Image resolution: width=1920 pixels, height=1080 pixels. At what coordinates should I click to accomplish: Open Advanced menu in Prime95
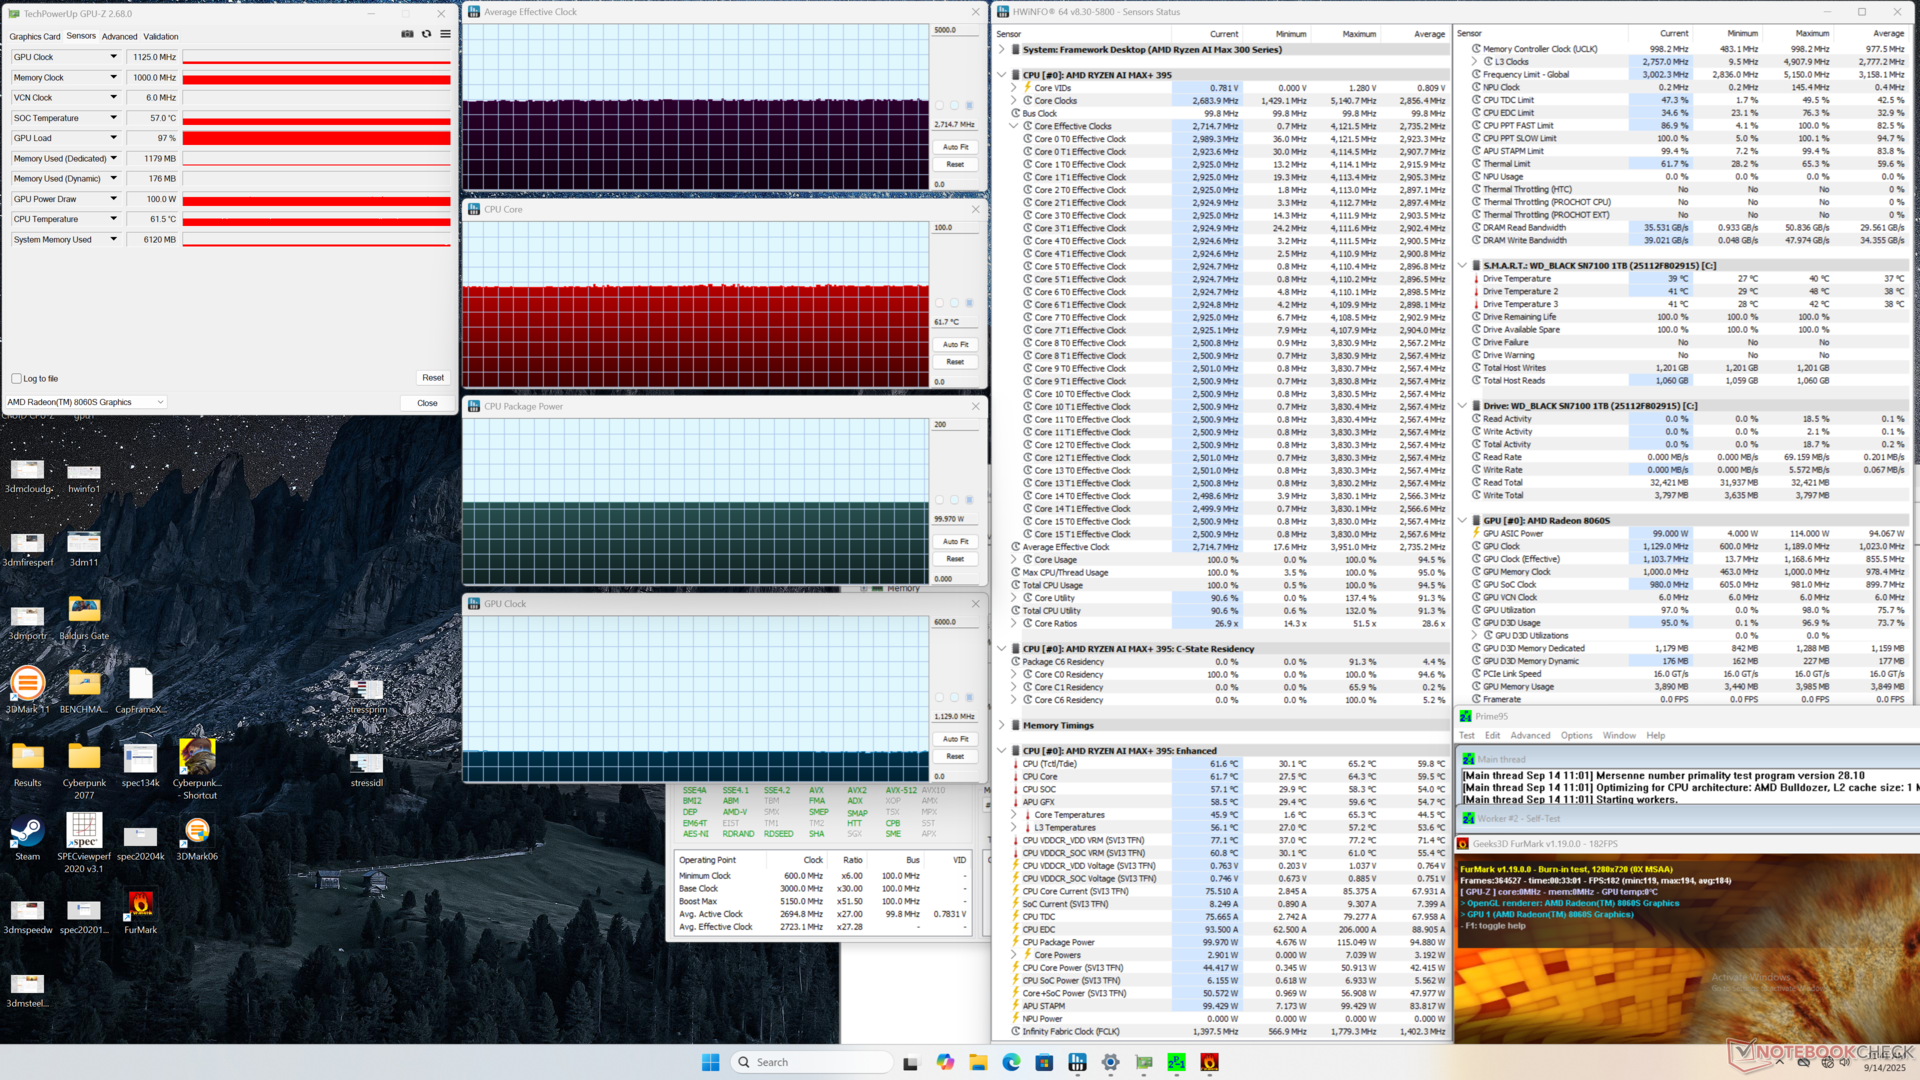point(1529,736)
